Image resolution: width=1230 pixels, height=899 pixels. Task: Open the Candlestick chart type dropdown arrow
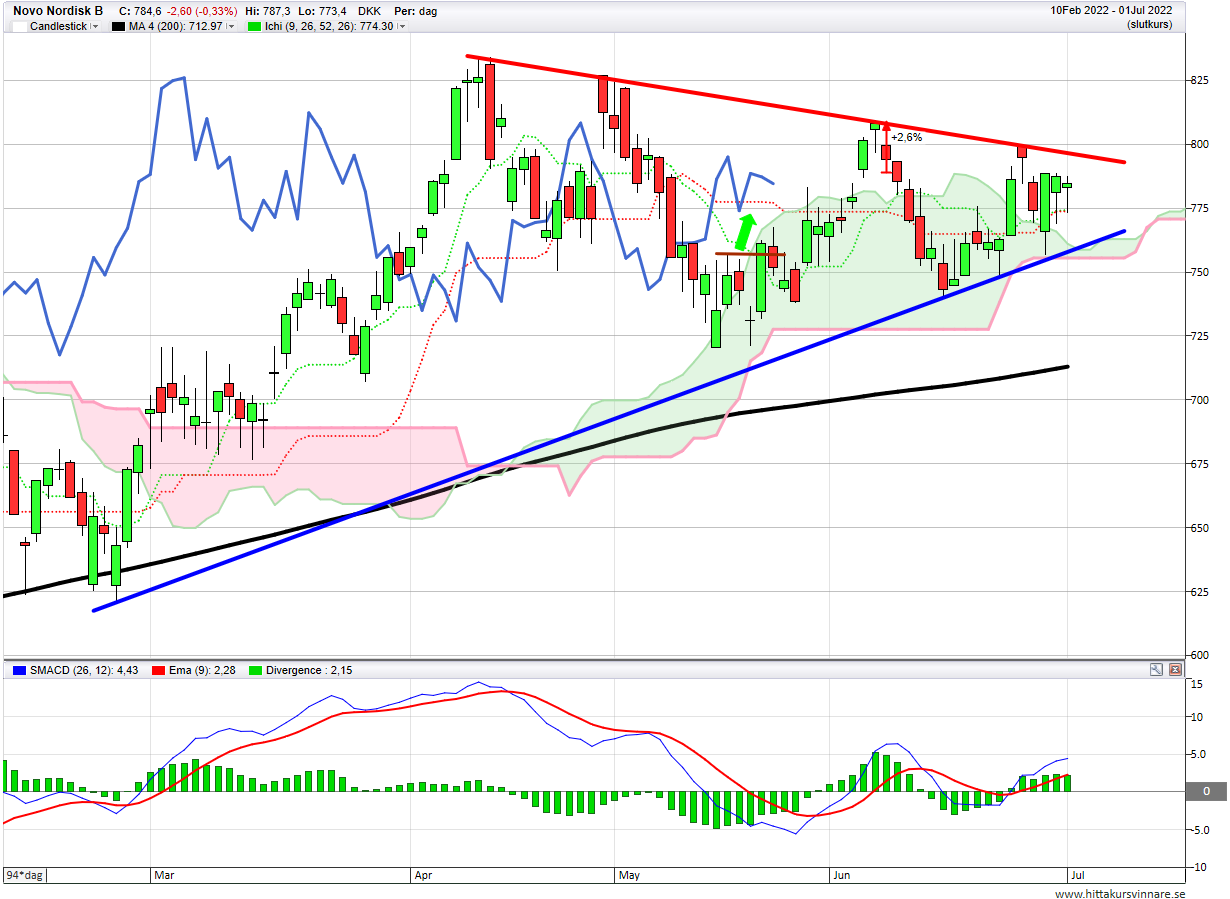(x=95, y=26)
